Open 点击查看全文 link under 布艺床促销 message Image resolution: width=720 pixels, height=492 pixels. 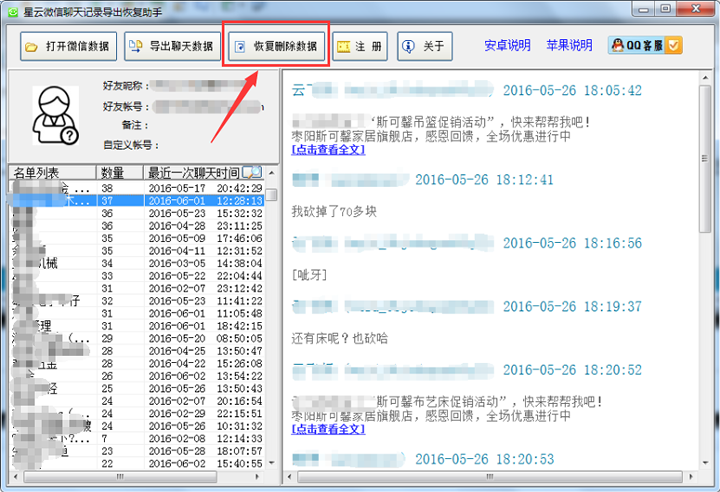(x=328, y=429)
